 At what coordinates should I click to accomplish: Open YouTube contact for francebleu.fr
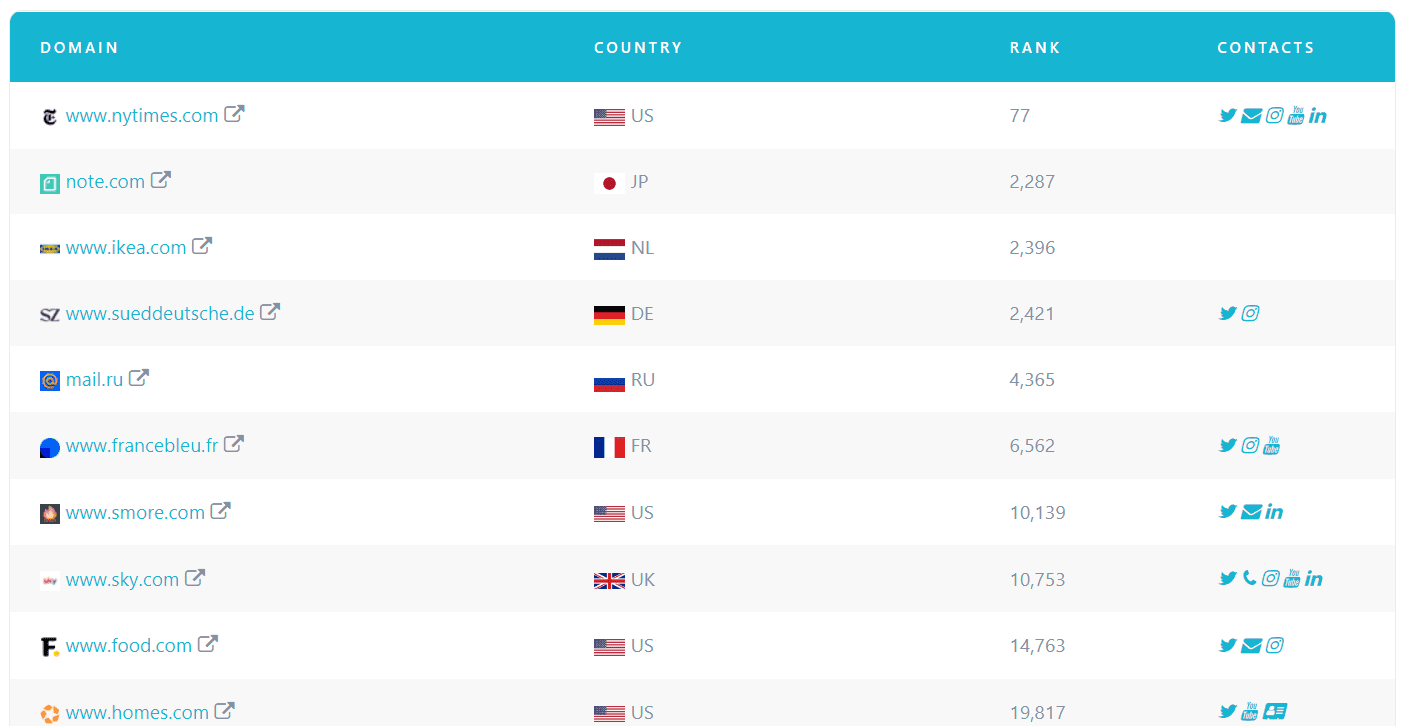pos(1272,445)
